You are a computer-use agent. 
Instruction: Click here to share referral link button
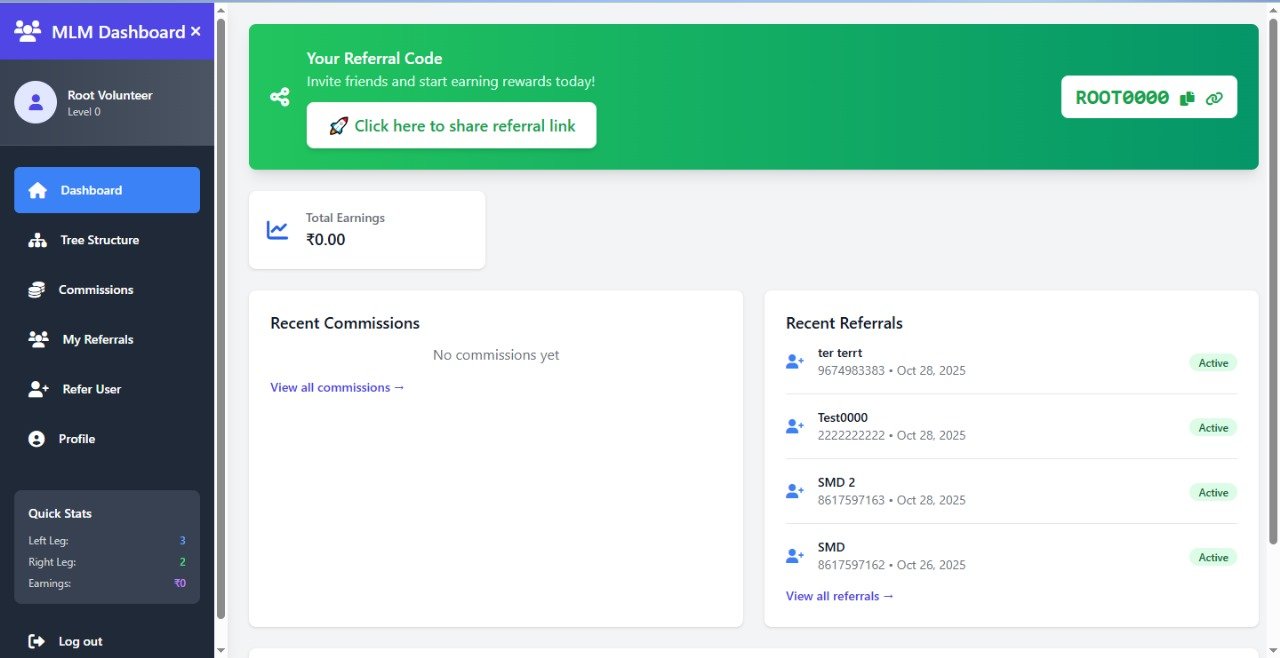451,126
